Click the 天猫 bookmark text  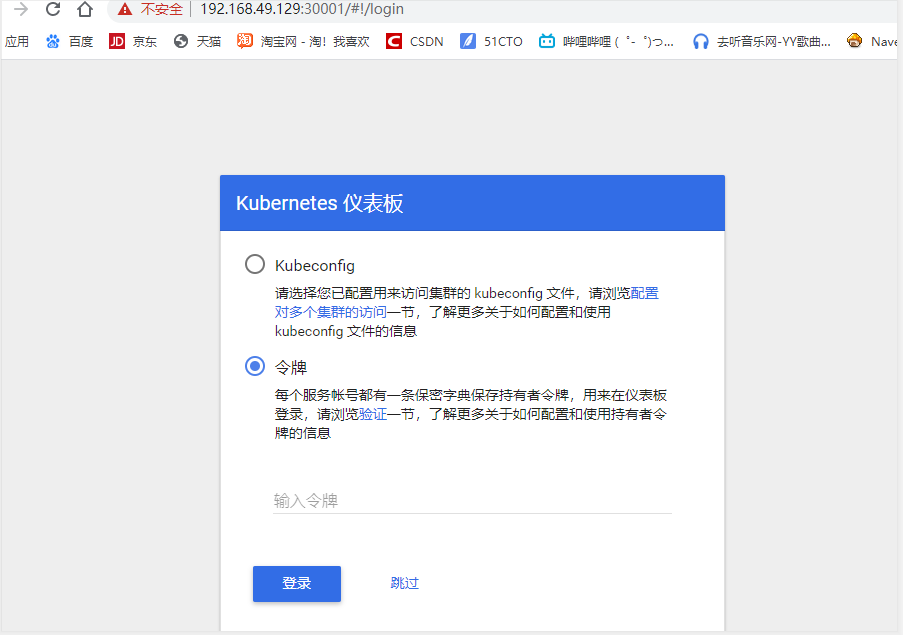pos(208,41)
